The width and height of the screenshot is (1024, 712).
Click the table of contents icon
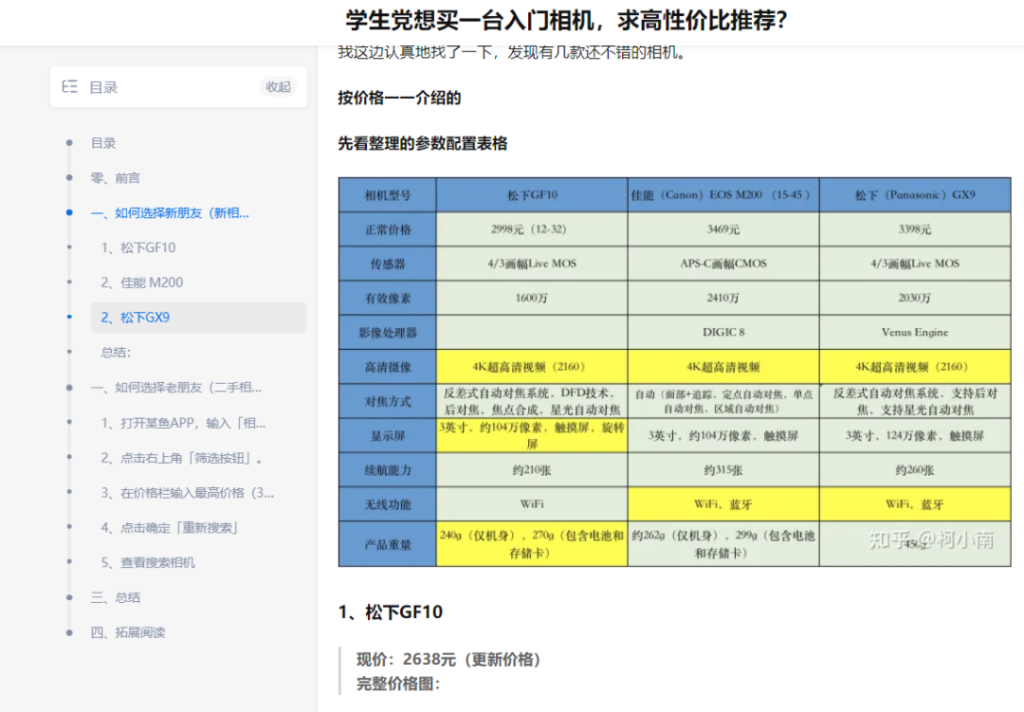pos(69,86)
